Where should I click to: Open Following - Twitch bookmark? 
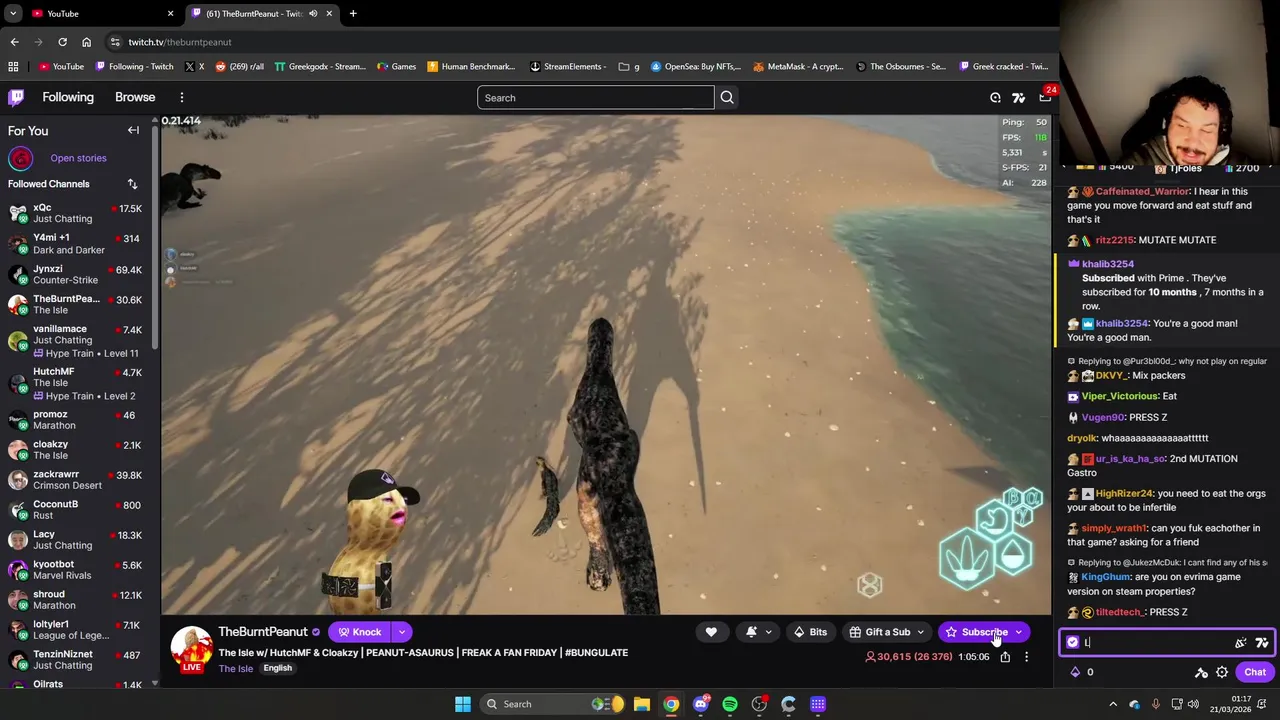coord(135,66)
